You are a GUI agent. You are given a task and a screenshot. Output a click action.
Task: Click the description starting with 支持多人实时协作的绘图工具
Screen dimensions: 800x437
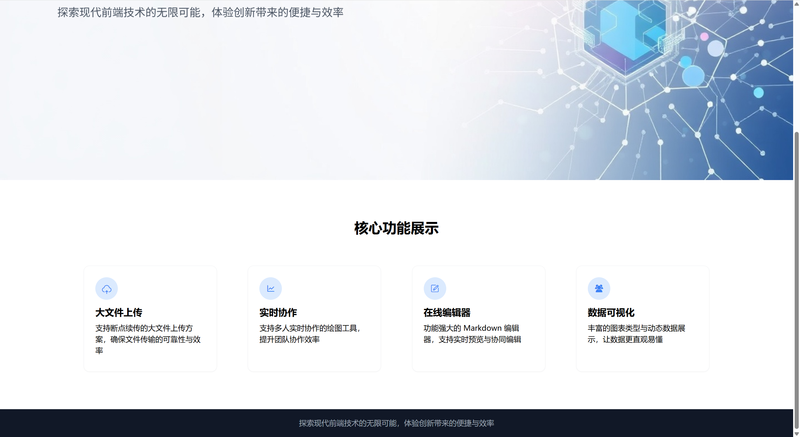[x=310, y=333]
